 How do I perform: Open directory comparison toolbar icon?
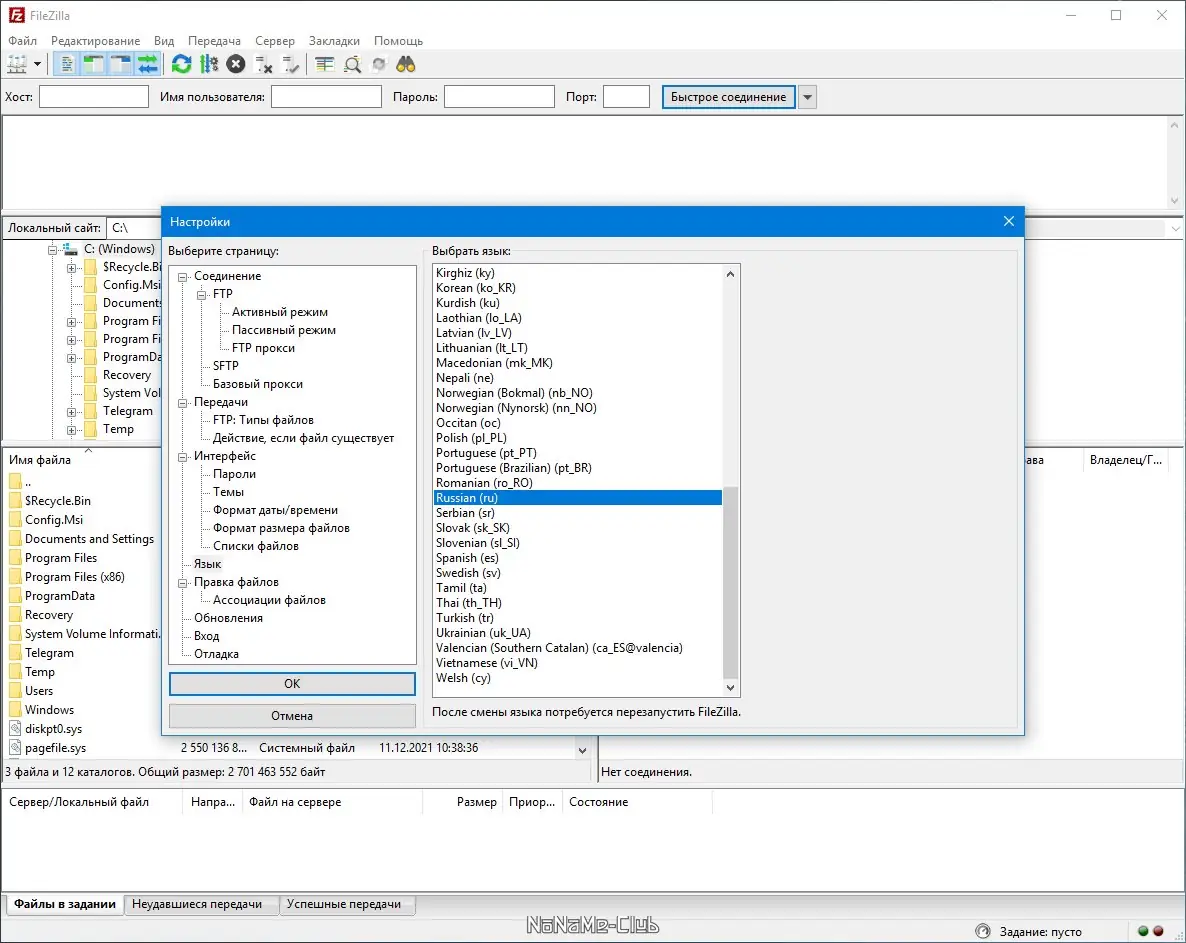(x=352, y=65)
